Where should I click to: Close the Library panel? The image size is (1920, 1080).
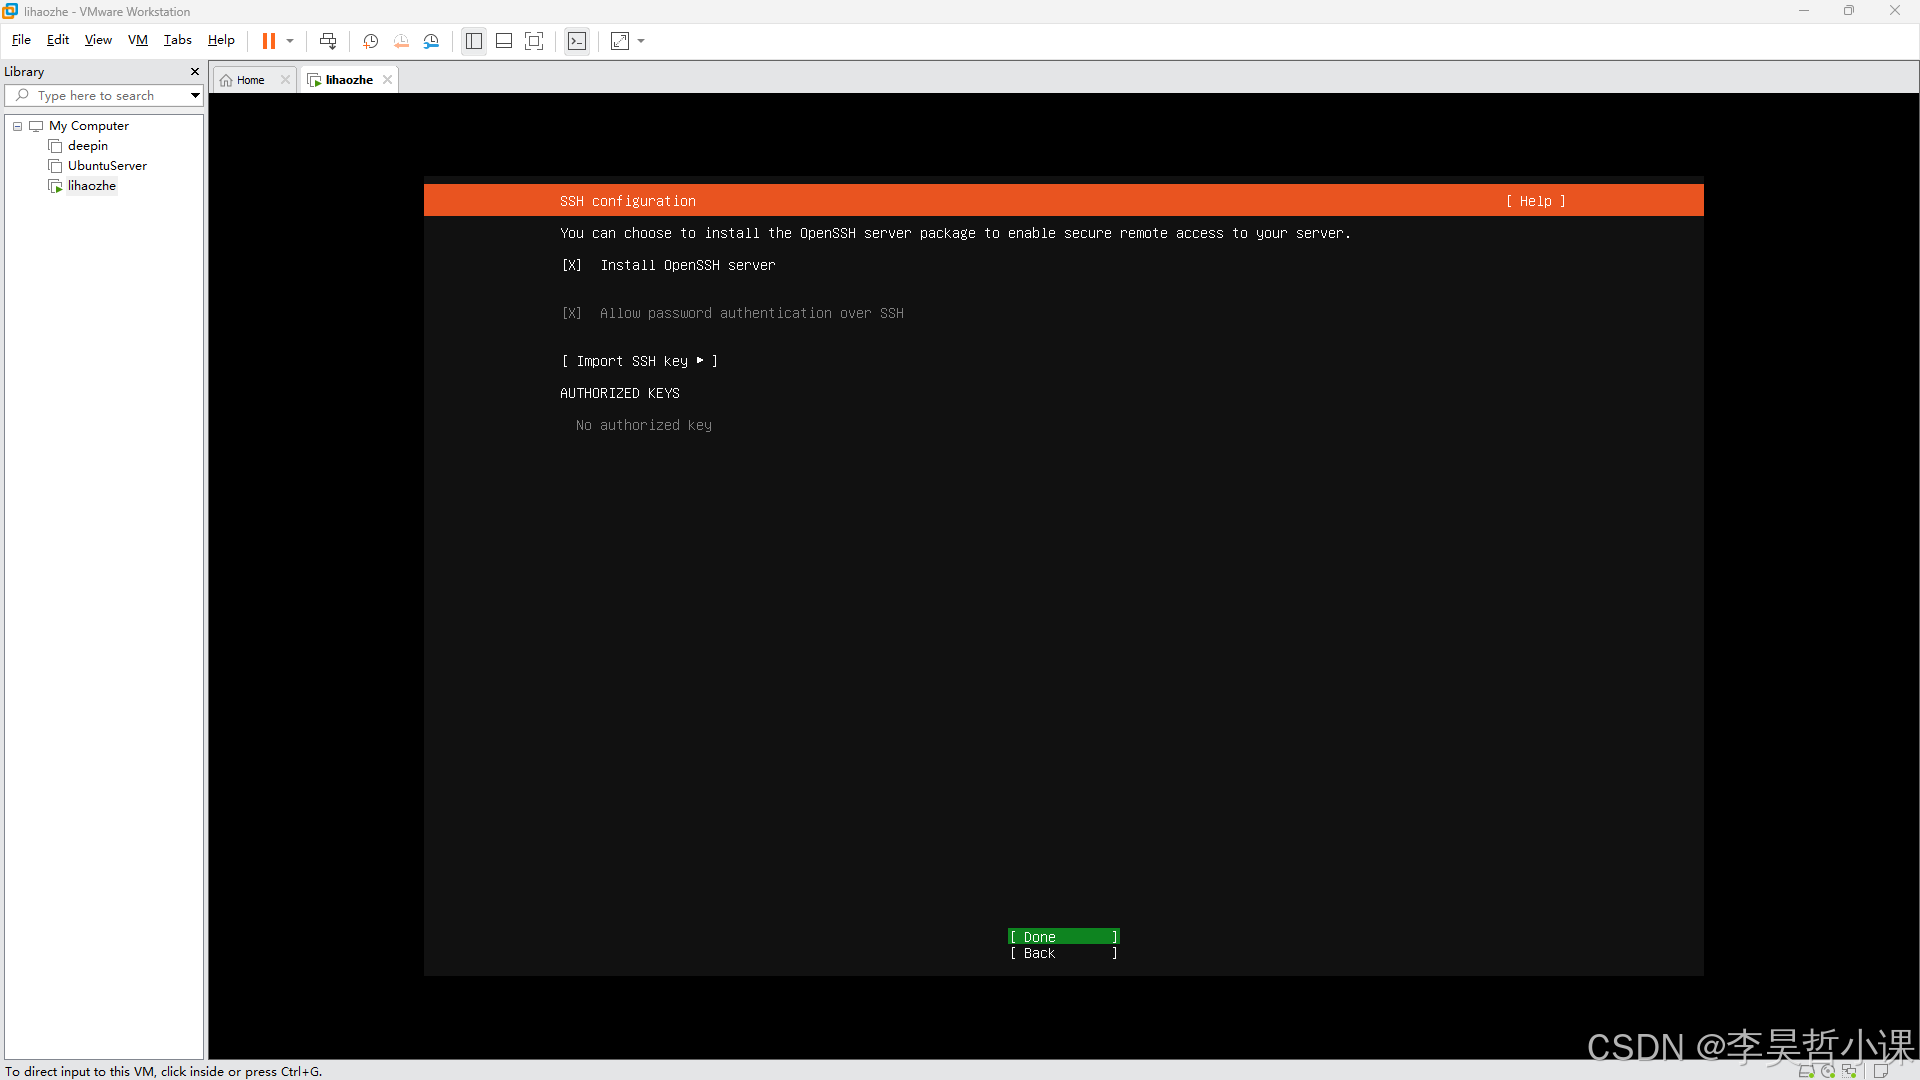click(x=195, y=72)
